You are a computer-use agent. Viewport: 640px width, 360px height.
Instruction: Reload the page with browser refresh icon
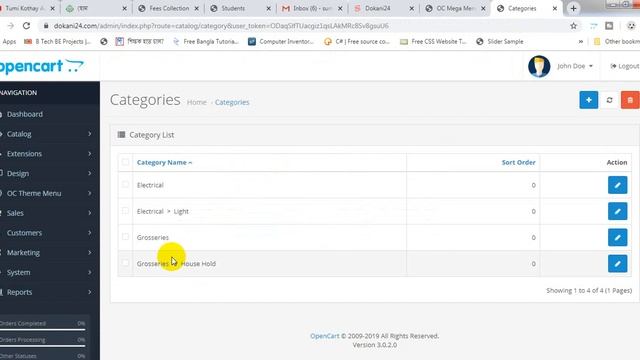27,26
